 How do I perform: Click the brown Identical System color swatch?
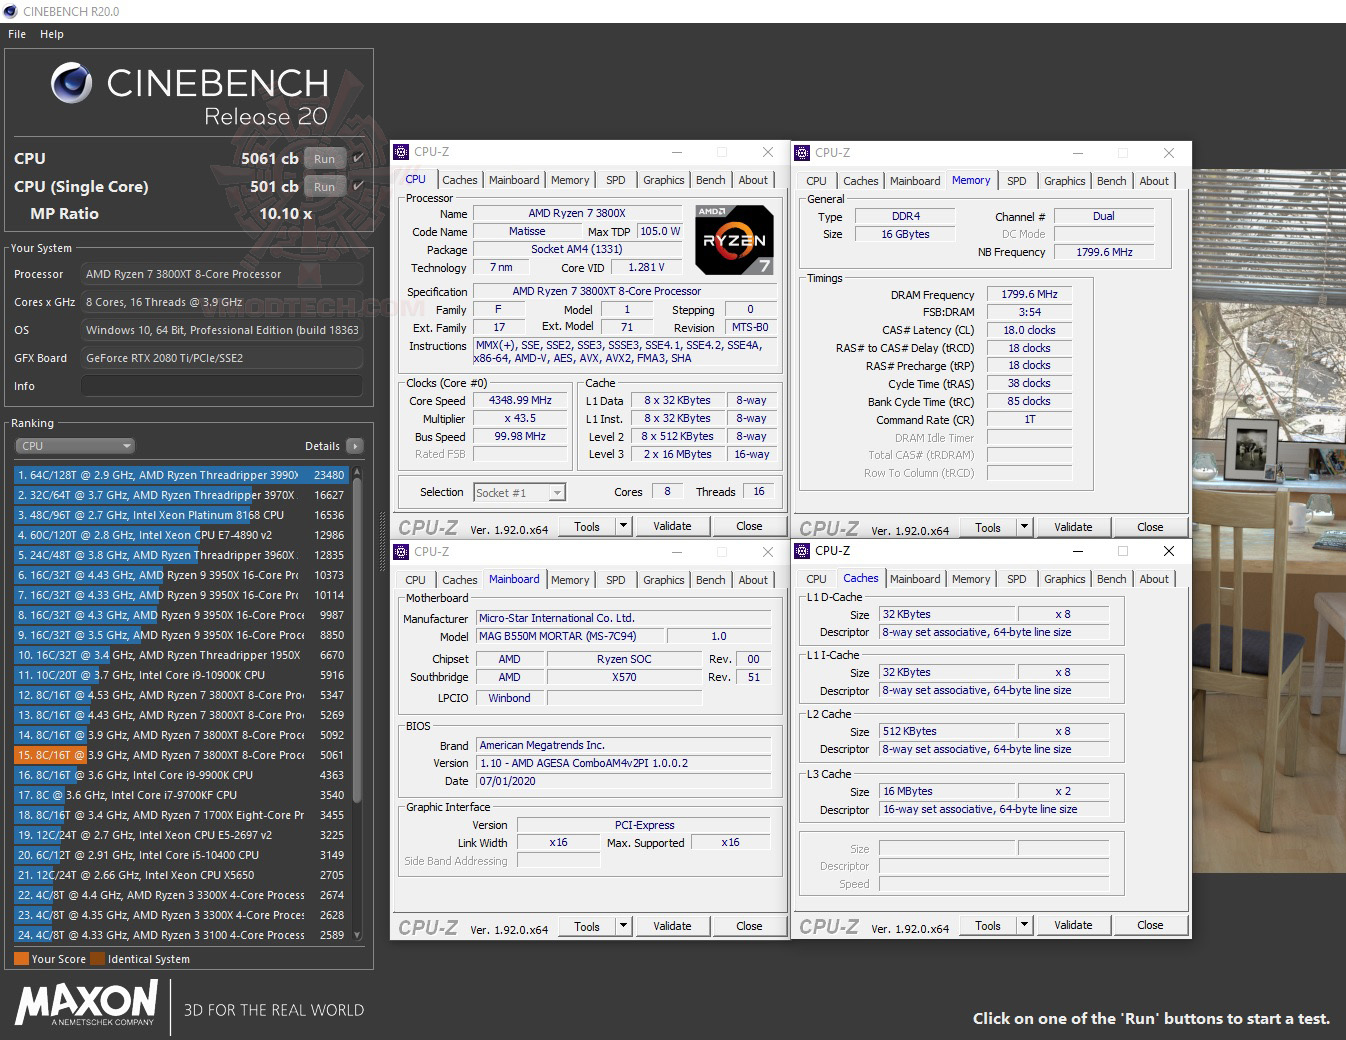point(97,959)
